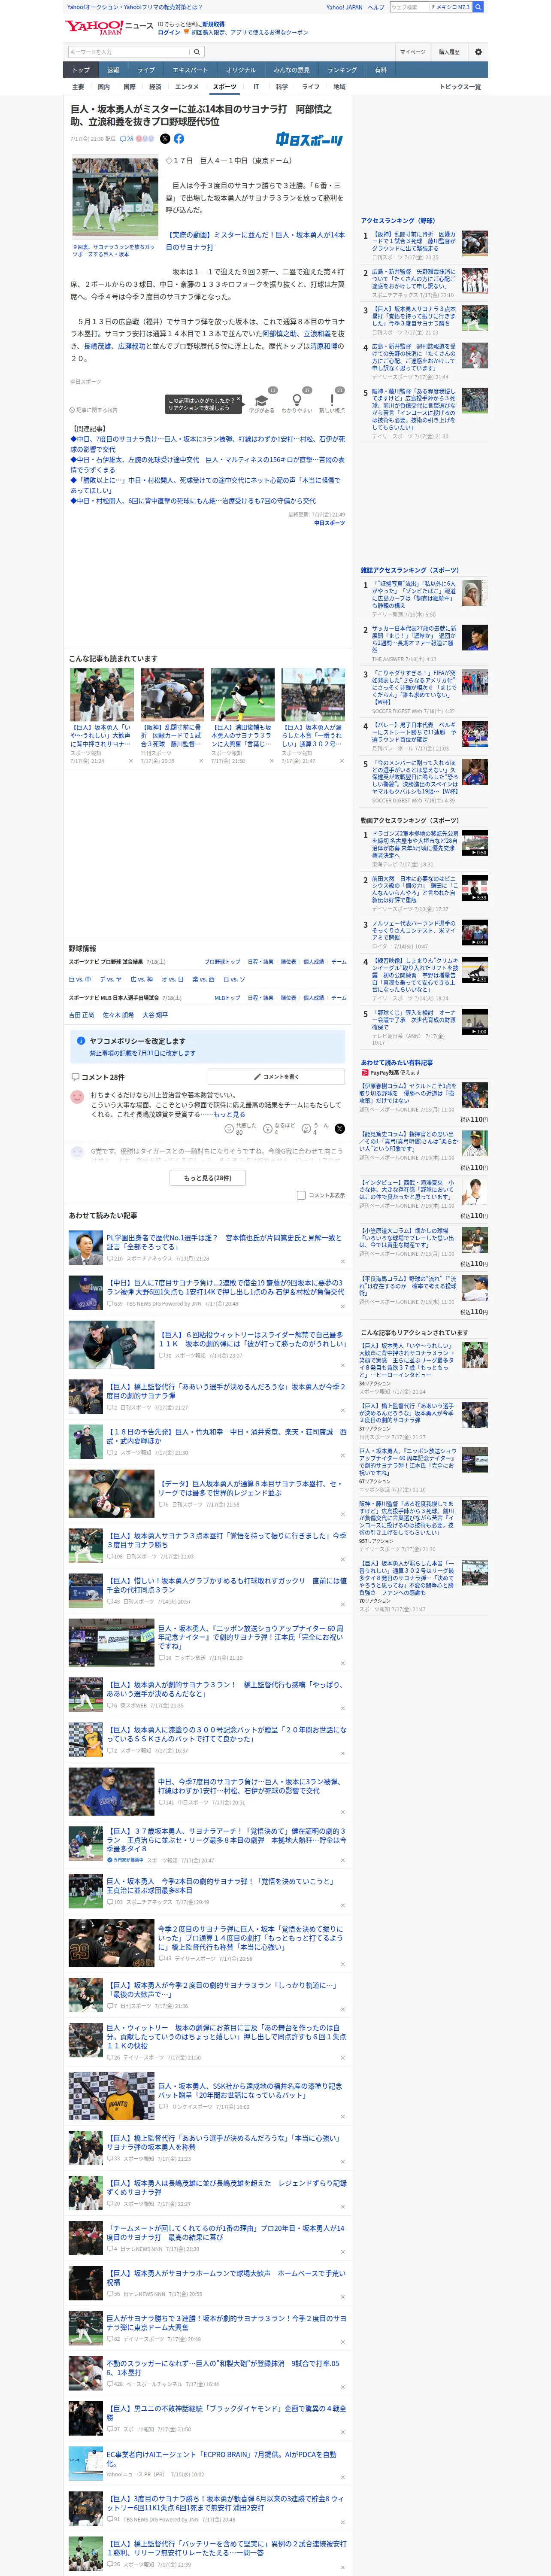
Task: Open the settings gear next to 購入履歴
Action: coord(478,52)
